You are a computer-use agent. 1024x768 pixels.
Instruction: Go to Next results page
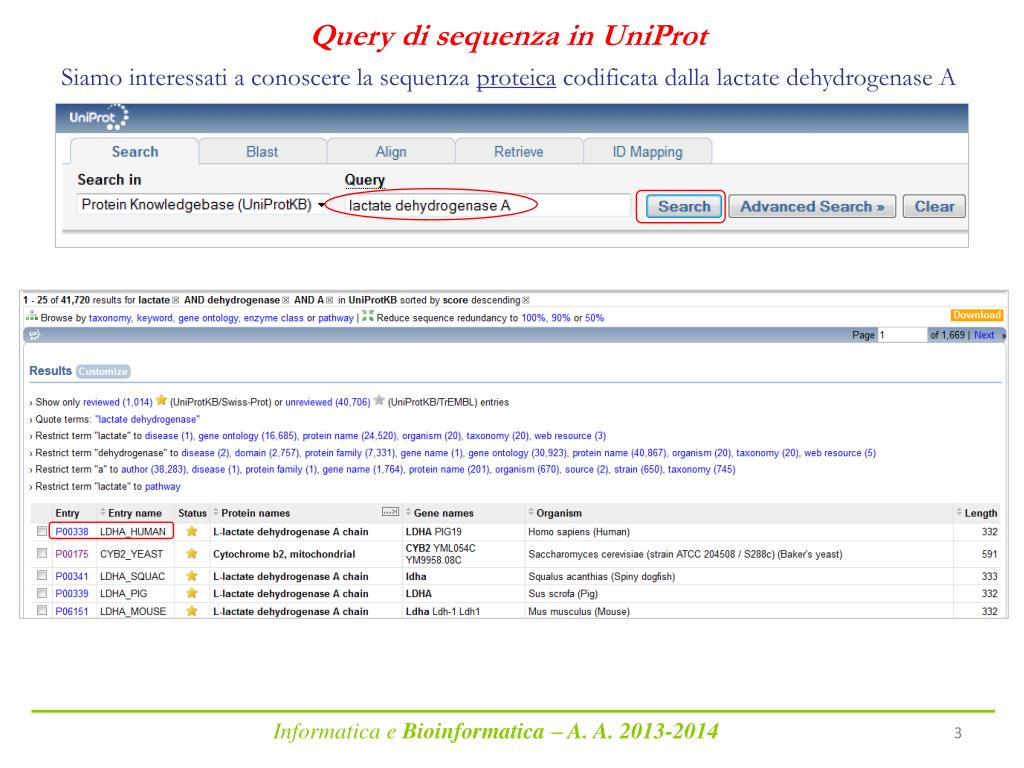[x=984, y=335]
